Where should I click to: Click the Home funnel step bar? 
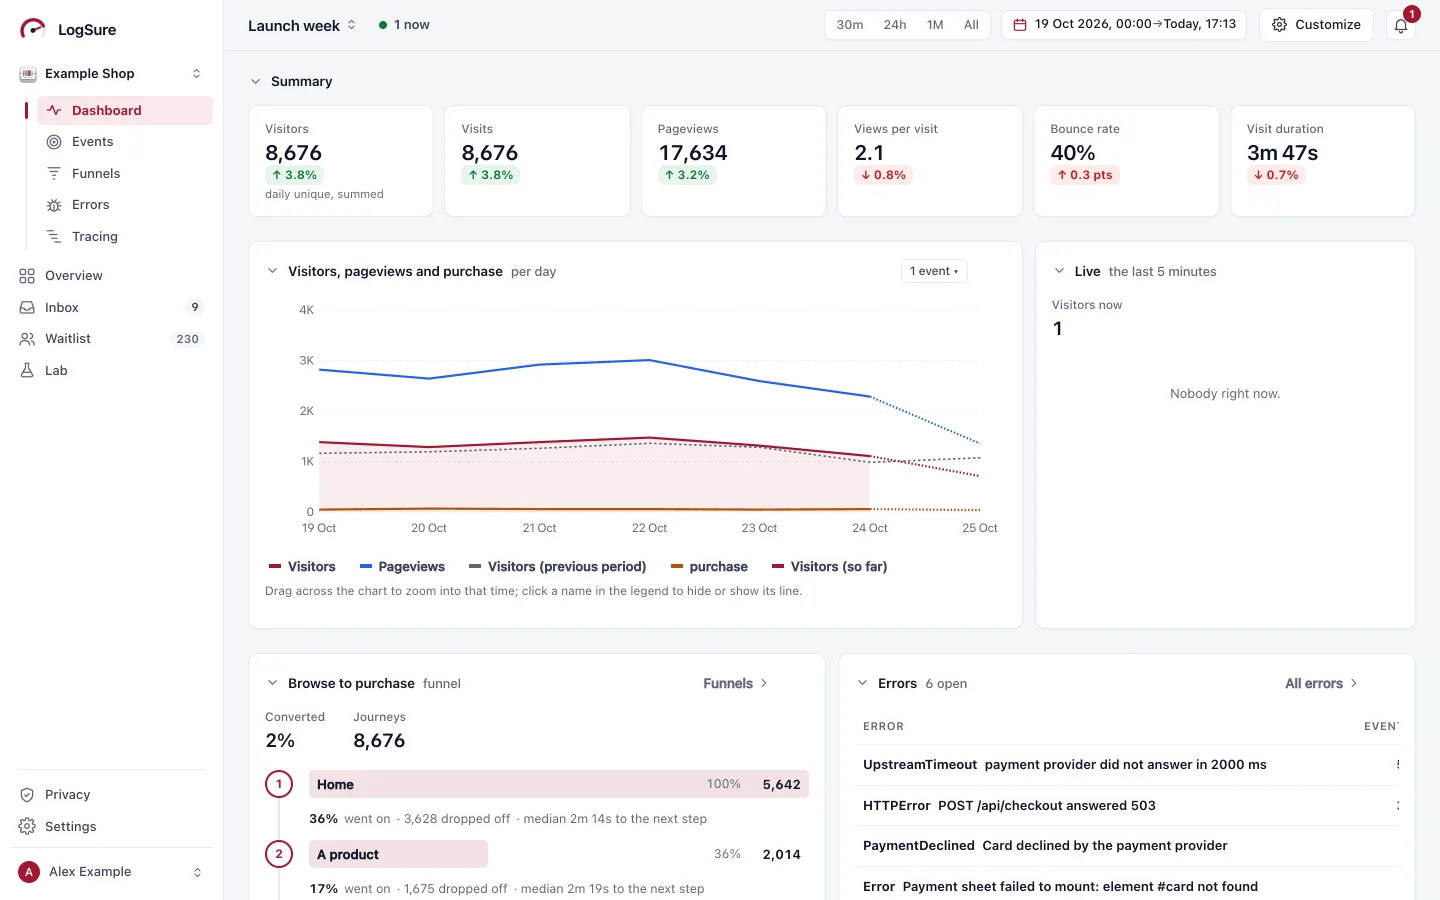[x=559, y=784]
